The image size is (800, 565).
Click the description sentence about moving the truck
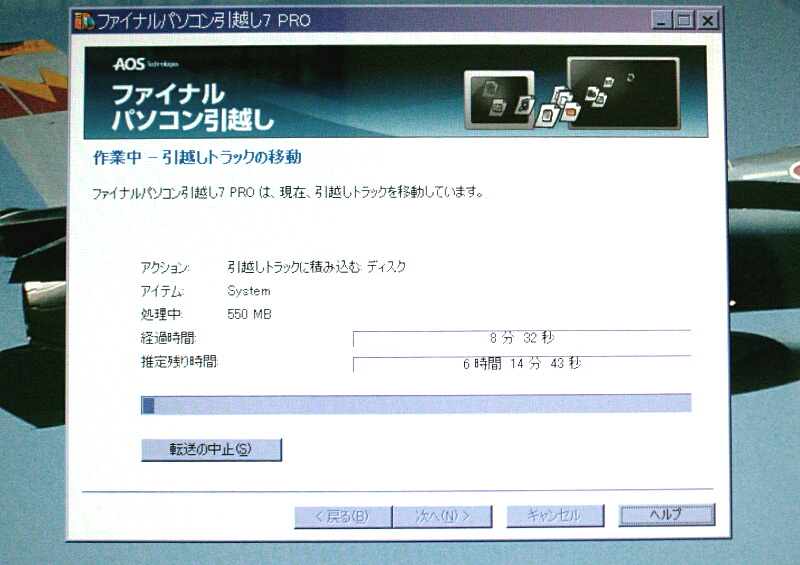[x=287, y=192]
